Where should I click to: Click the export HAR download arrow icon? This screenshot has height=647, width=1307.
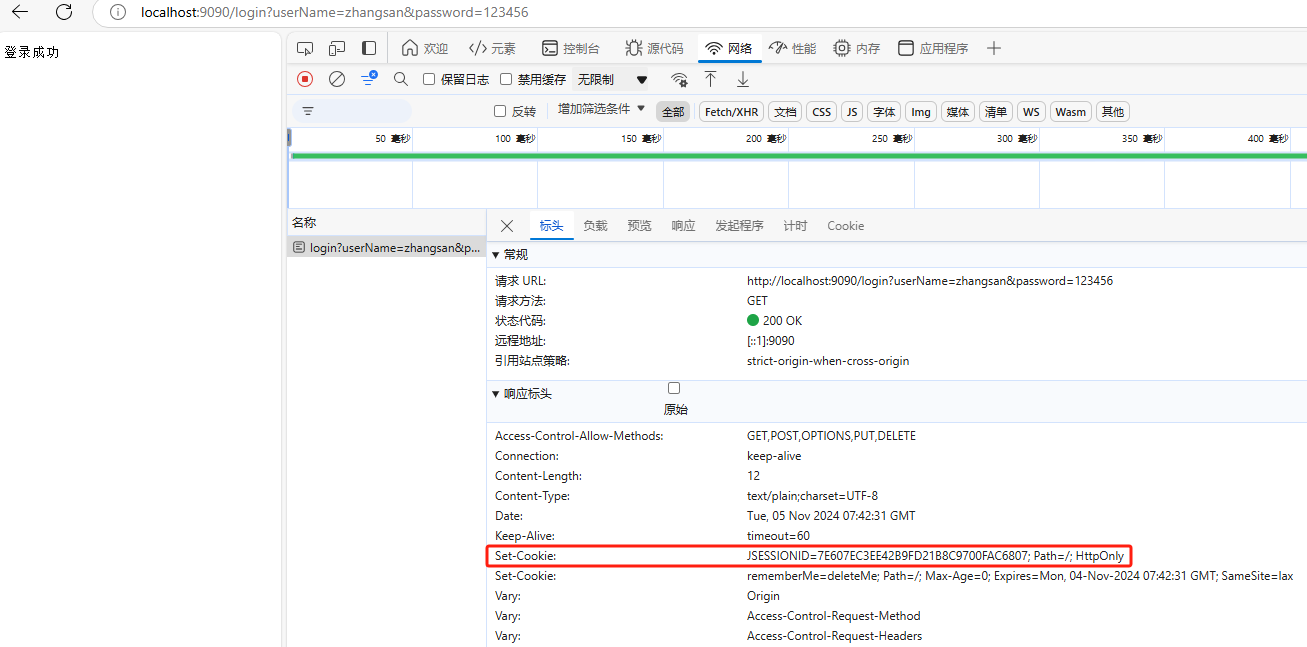[743, 79]
